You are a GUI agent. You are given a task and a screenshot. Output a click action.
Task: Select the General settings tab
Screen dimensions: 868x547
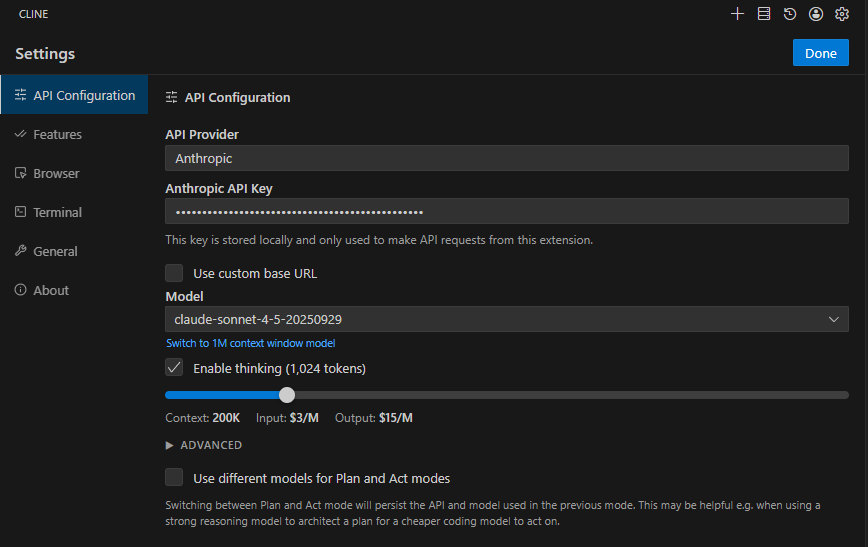pos(74,251)
